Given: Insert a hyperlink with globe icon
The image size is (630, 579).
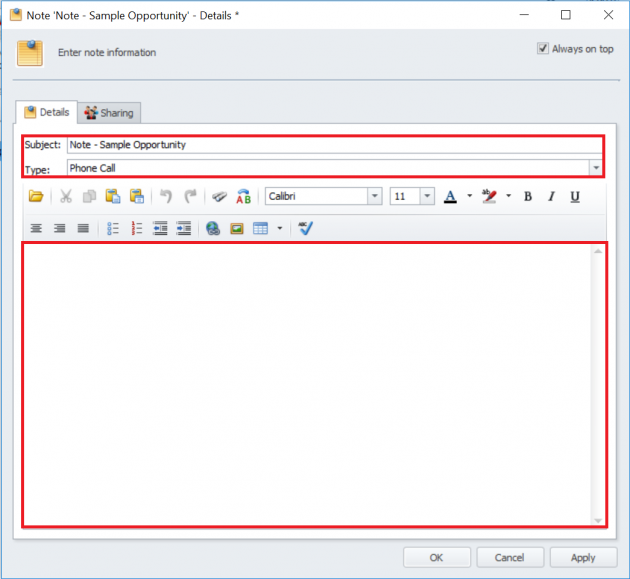Looking at the screenshot, I should (213, 228).
